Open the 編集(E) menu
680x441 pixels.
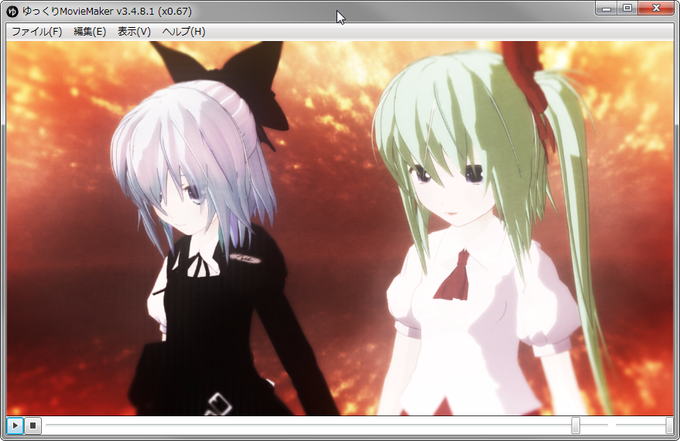coord(90,32)
